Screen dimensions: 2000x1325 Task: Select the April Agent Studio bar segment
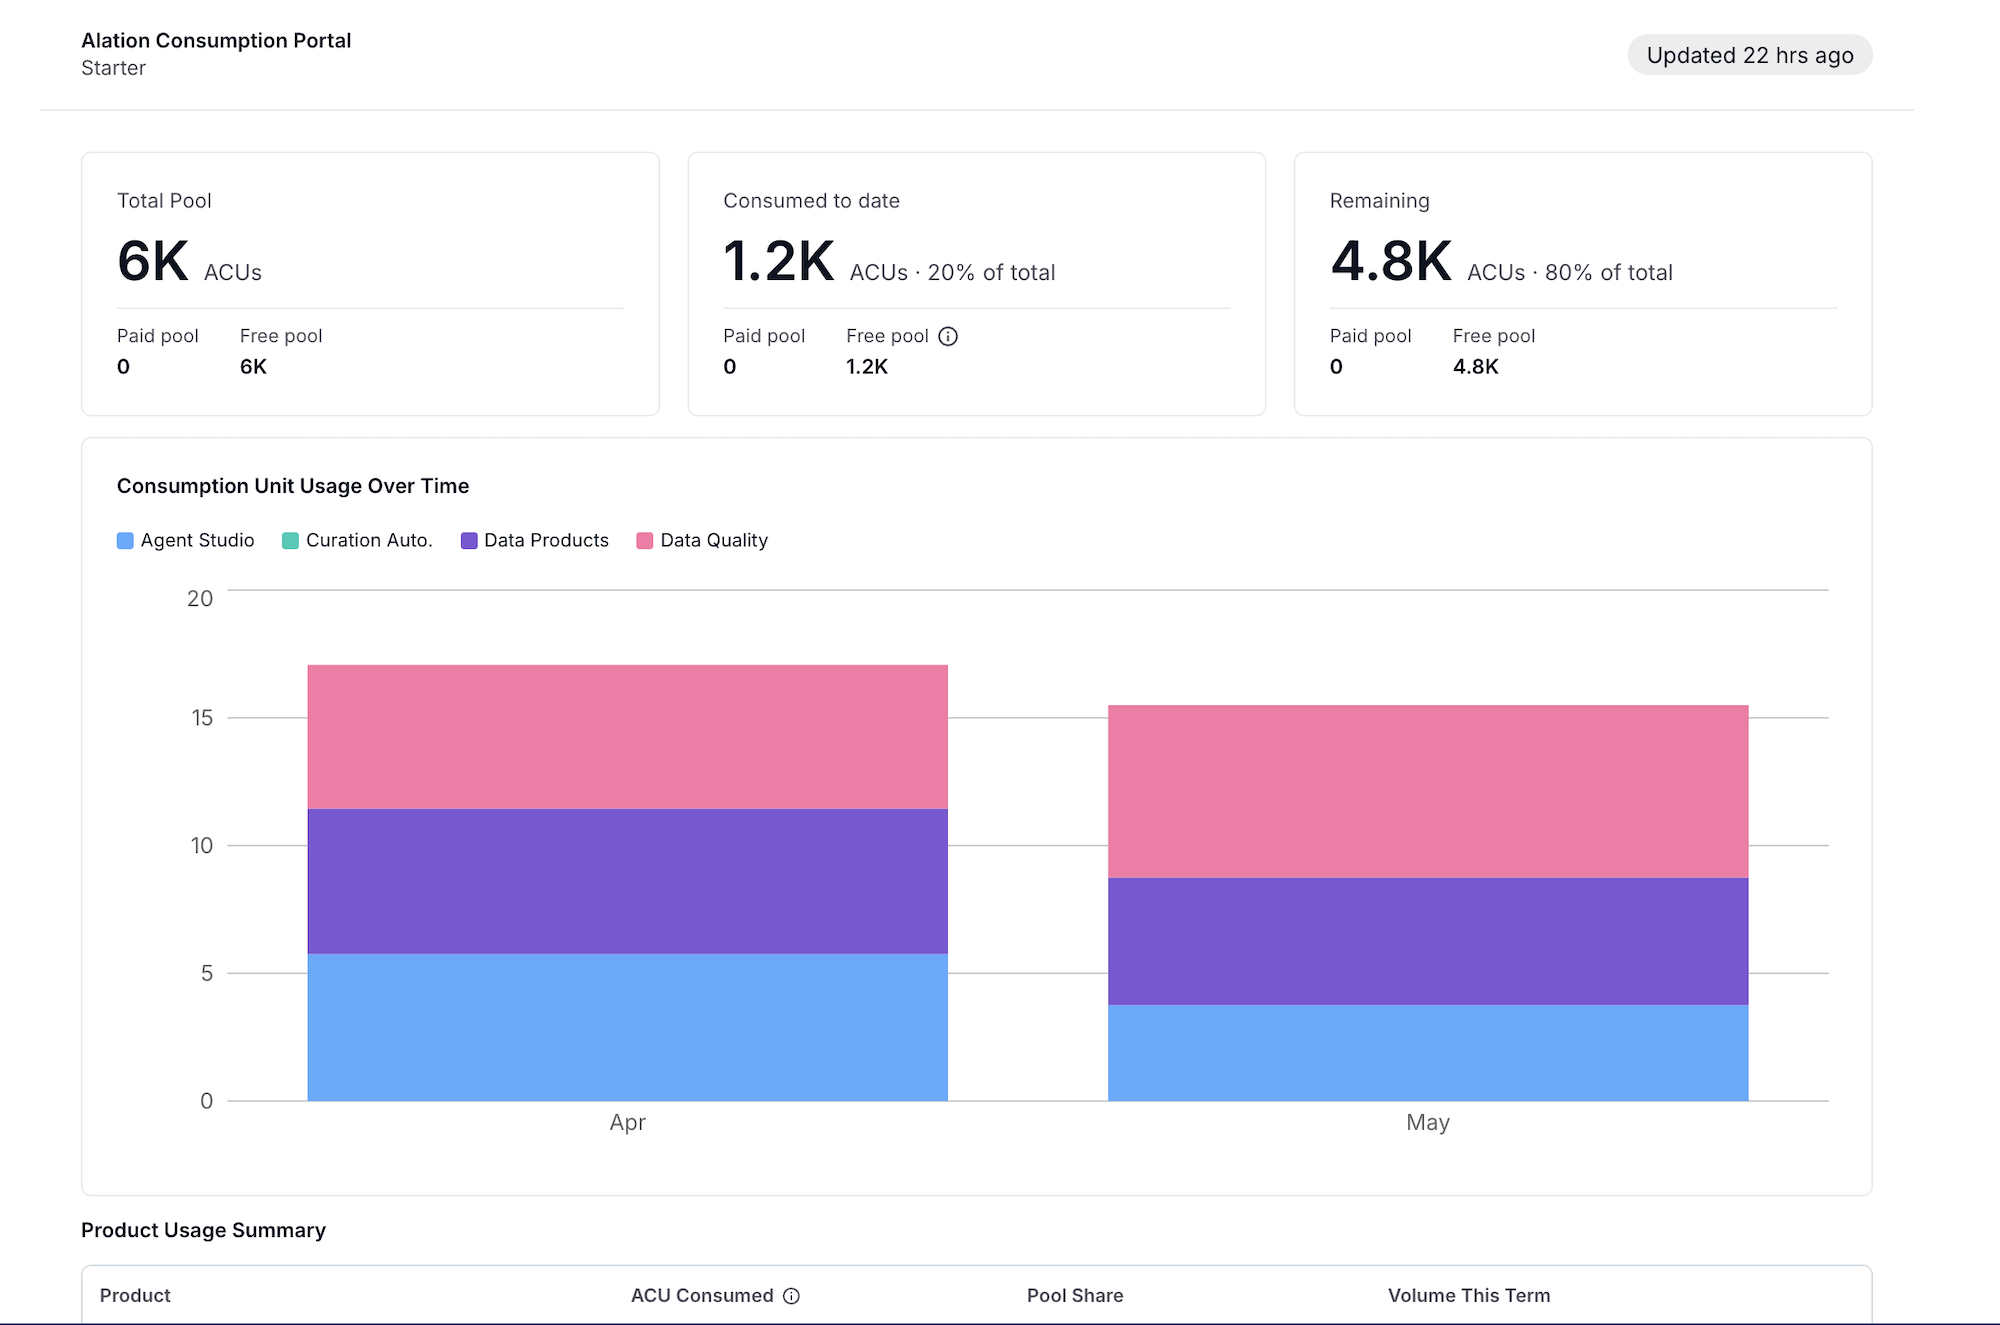(628, 1027)
